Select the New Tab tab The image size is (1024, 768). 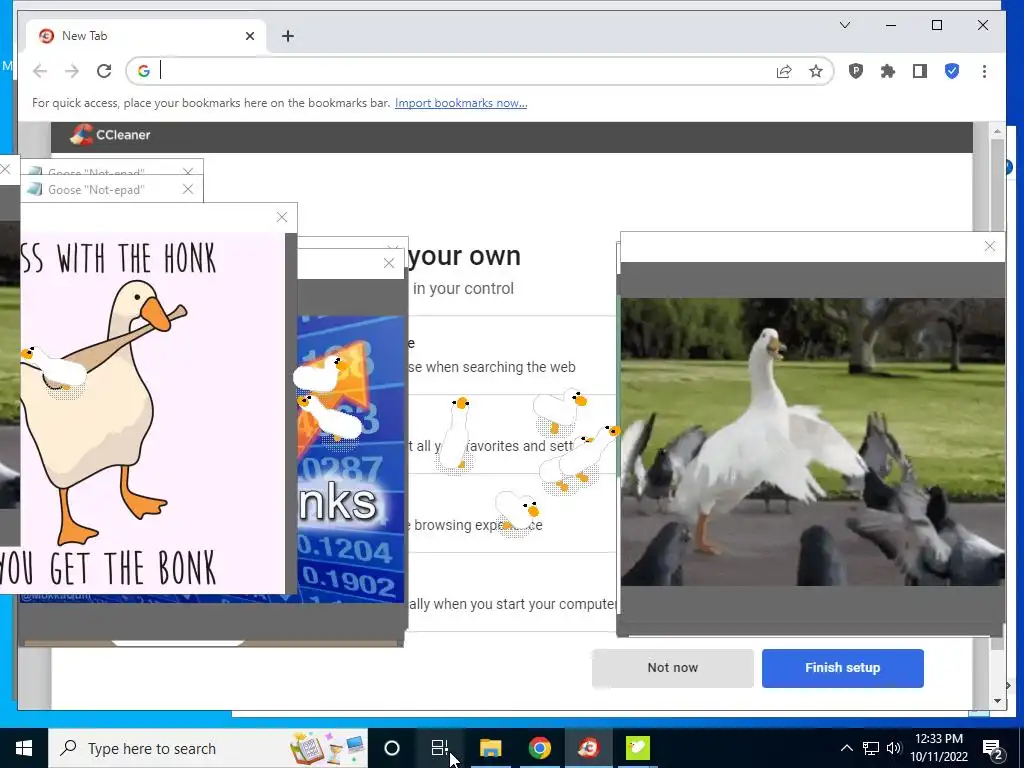(145, 36)
